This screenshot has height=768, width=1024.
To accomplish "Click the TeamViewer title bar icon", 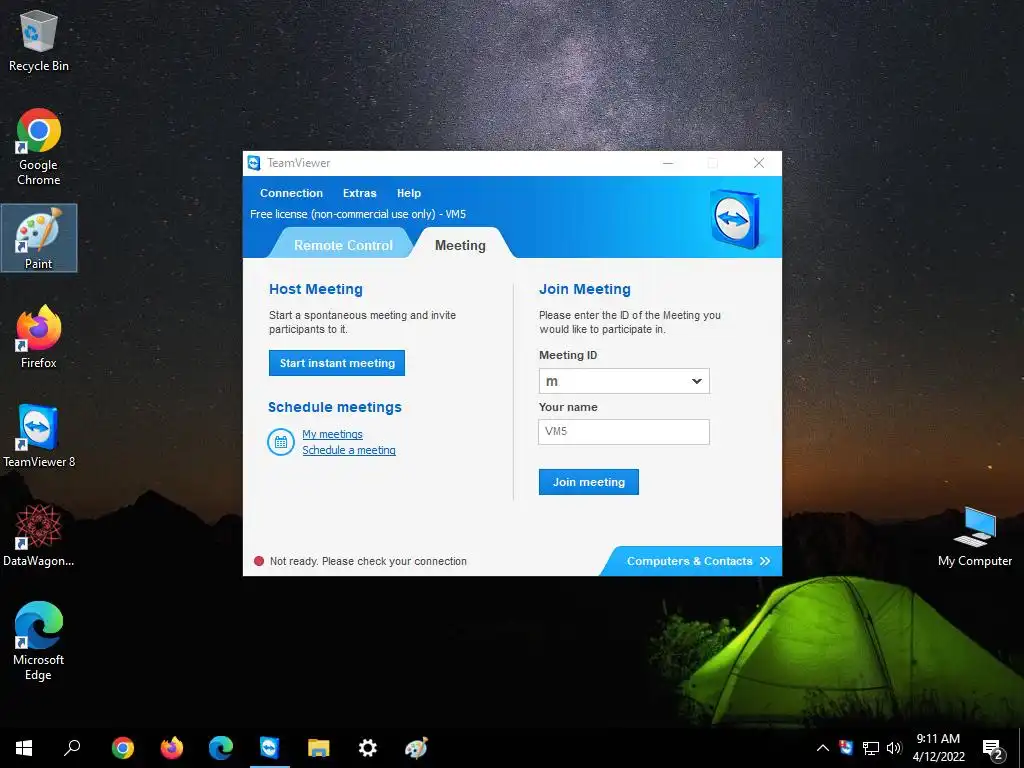I will (254, 163).
